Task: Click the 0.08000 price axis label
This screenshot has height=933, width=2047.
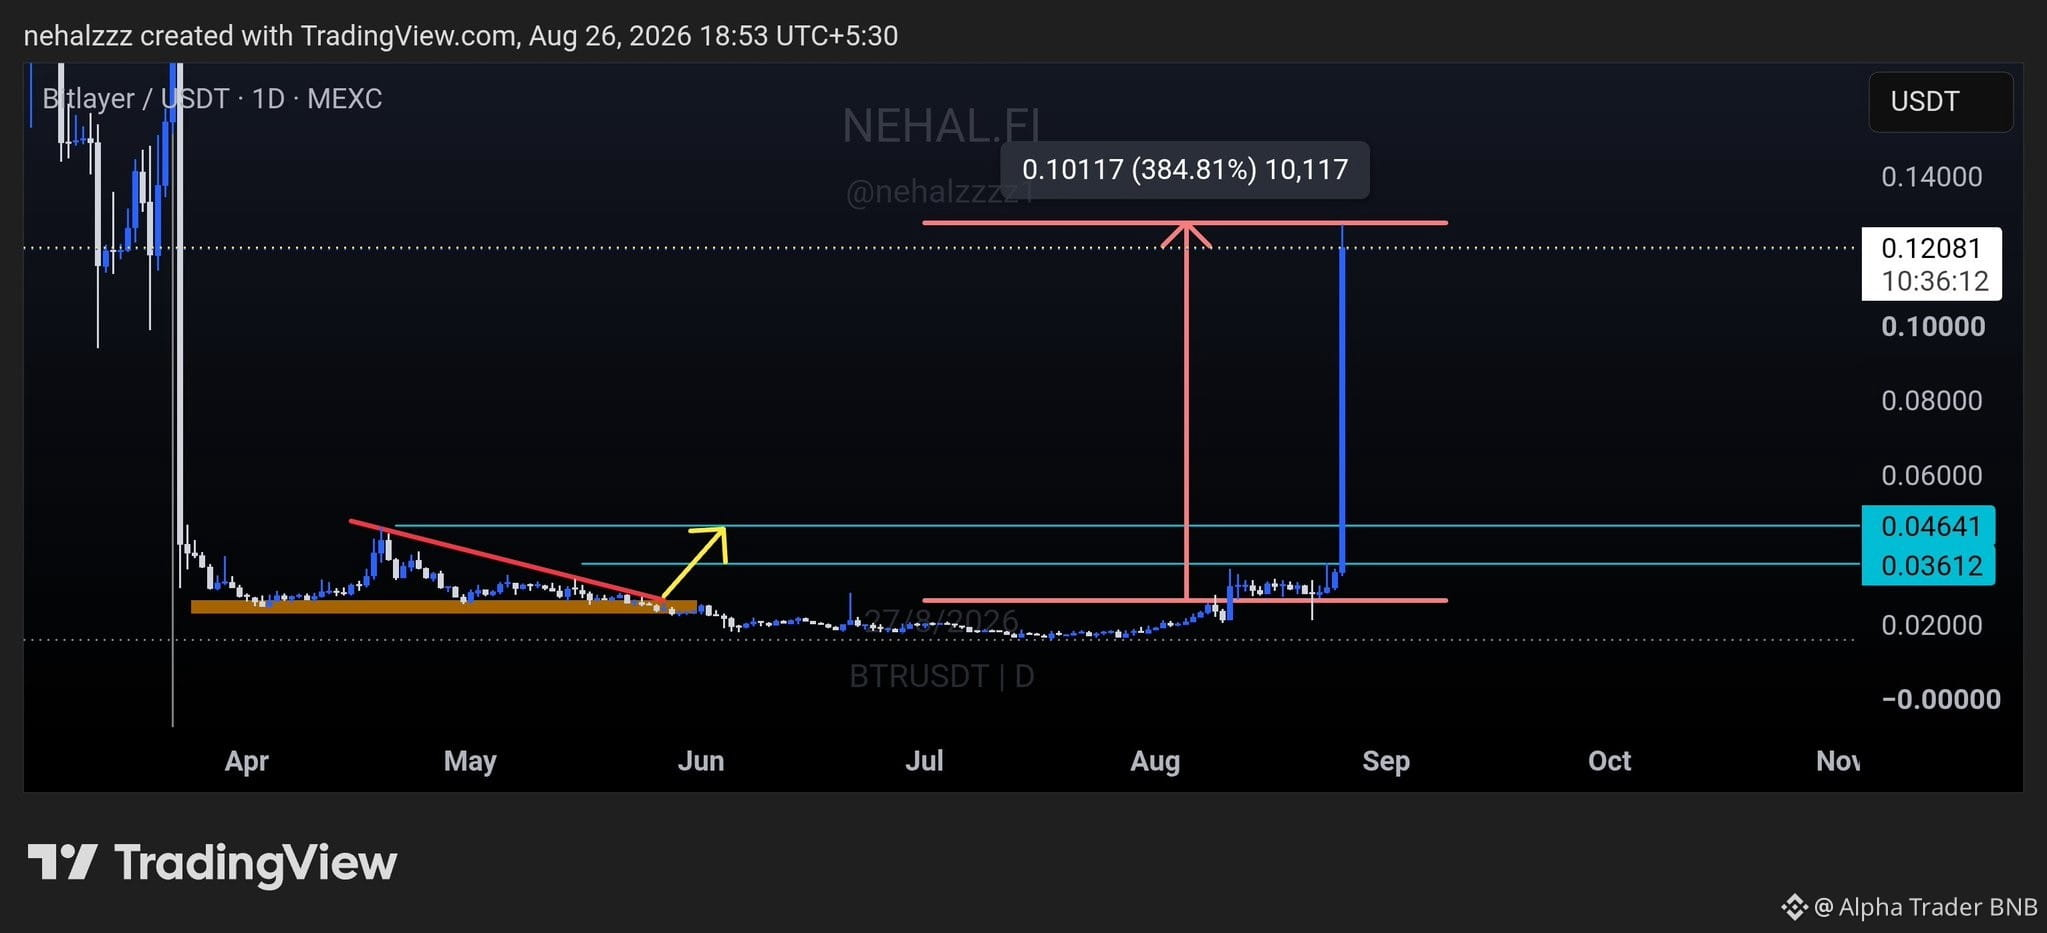Action: pos(1932,401)
